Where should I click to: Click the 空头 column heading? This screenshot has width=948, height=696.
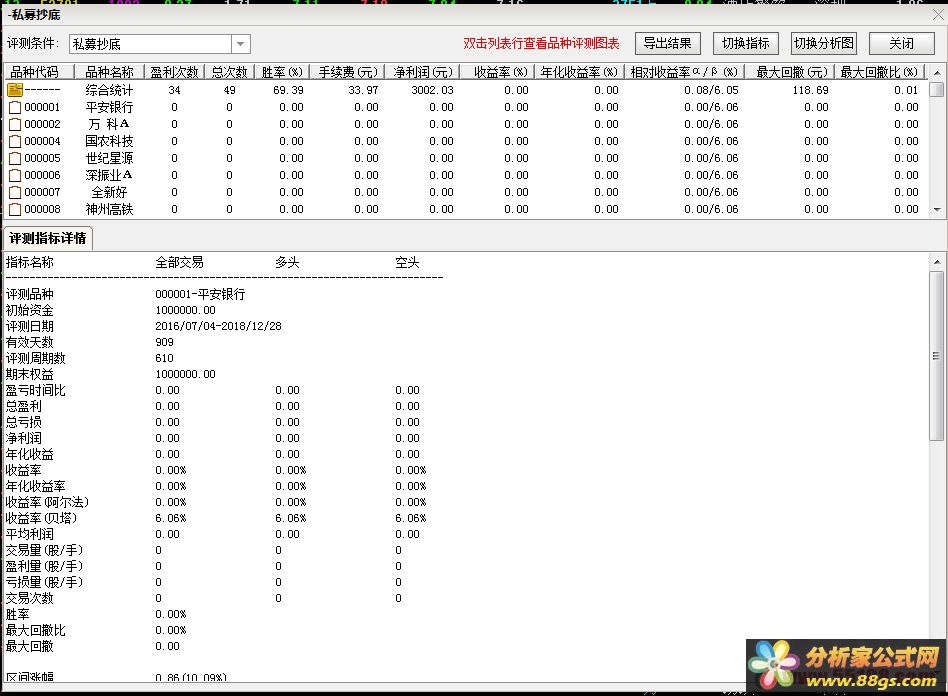pyautogui.click(x=407, y=262)
